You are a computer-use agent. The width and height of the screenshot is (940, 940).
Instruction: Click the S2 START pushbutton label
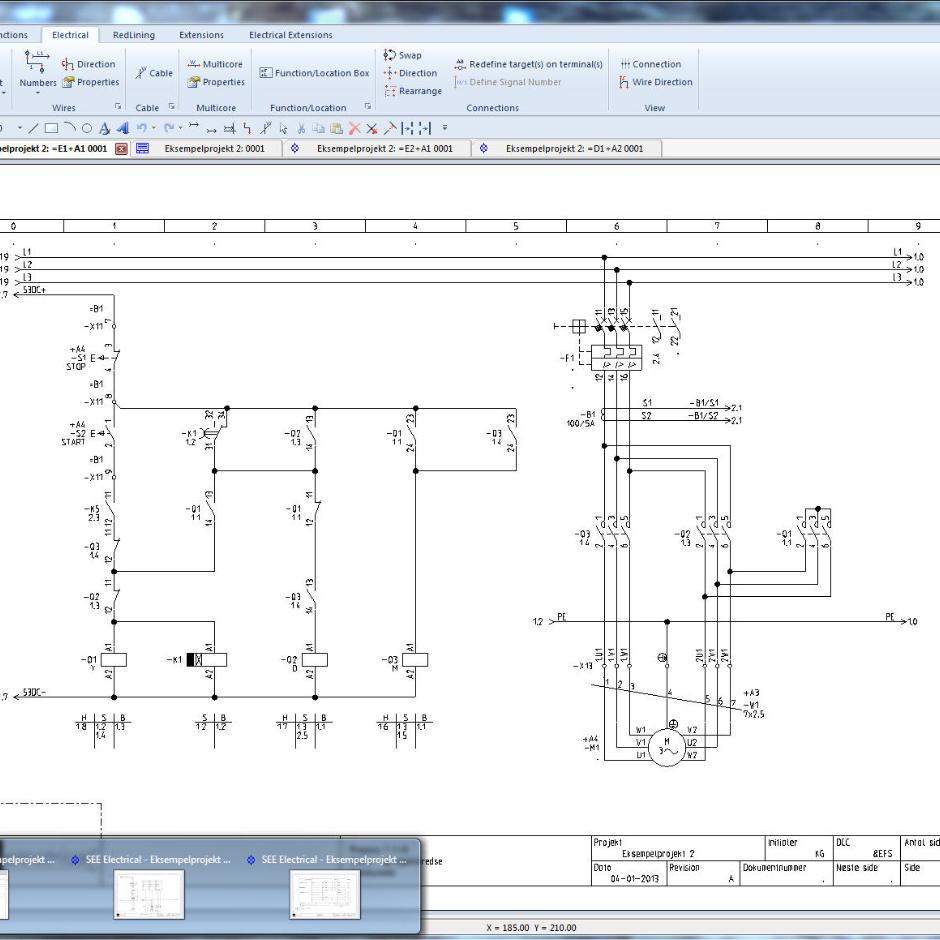[74, 433]
